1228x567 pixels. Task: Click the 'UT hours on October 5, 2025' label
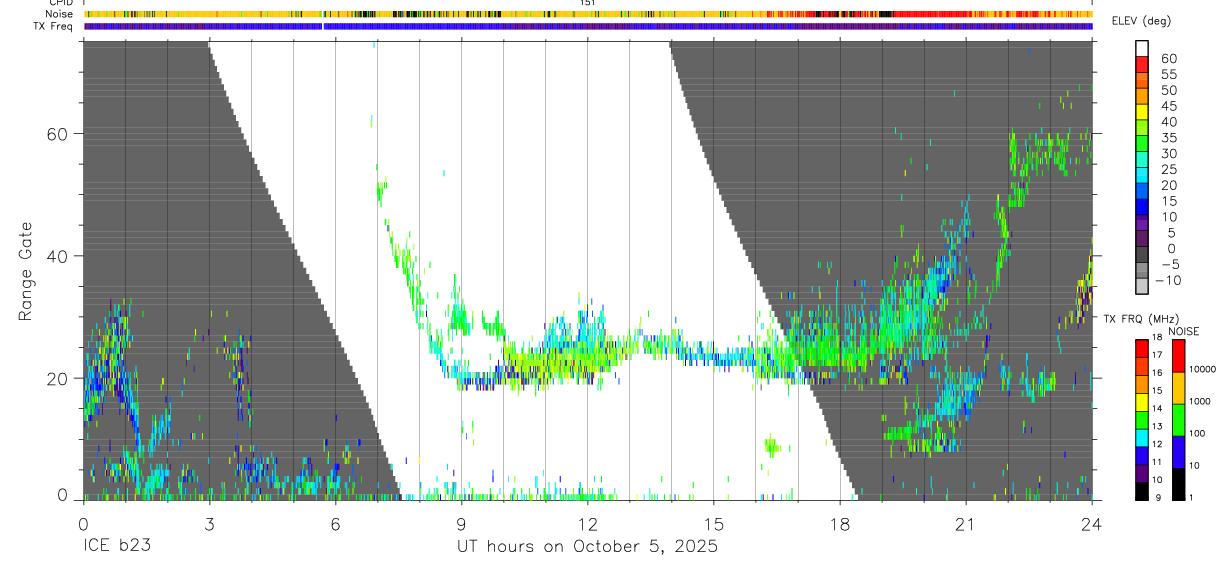click(x=587, y=547)
